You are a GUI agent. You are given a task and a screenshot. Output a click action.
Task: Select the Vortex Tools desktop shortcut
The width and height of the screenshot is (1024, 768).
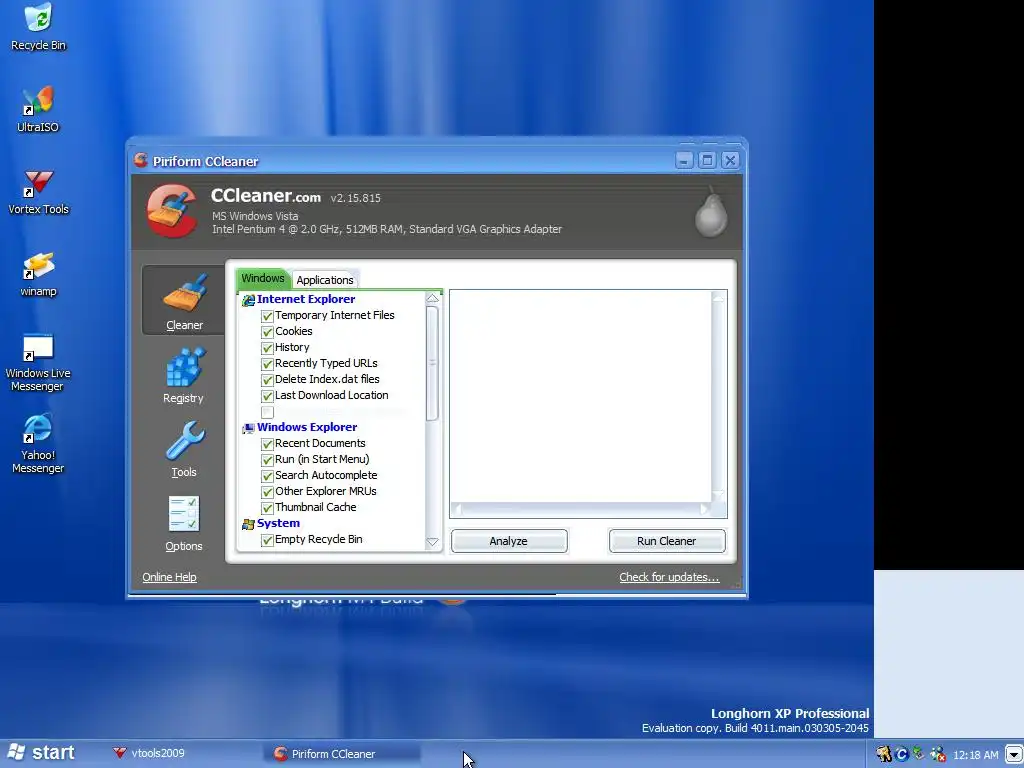click(38, 192)
